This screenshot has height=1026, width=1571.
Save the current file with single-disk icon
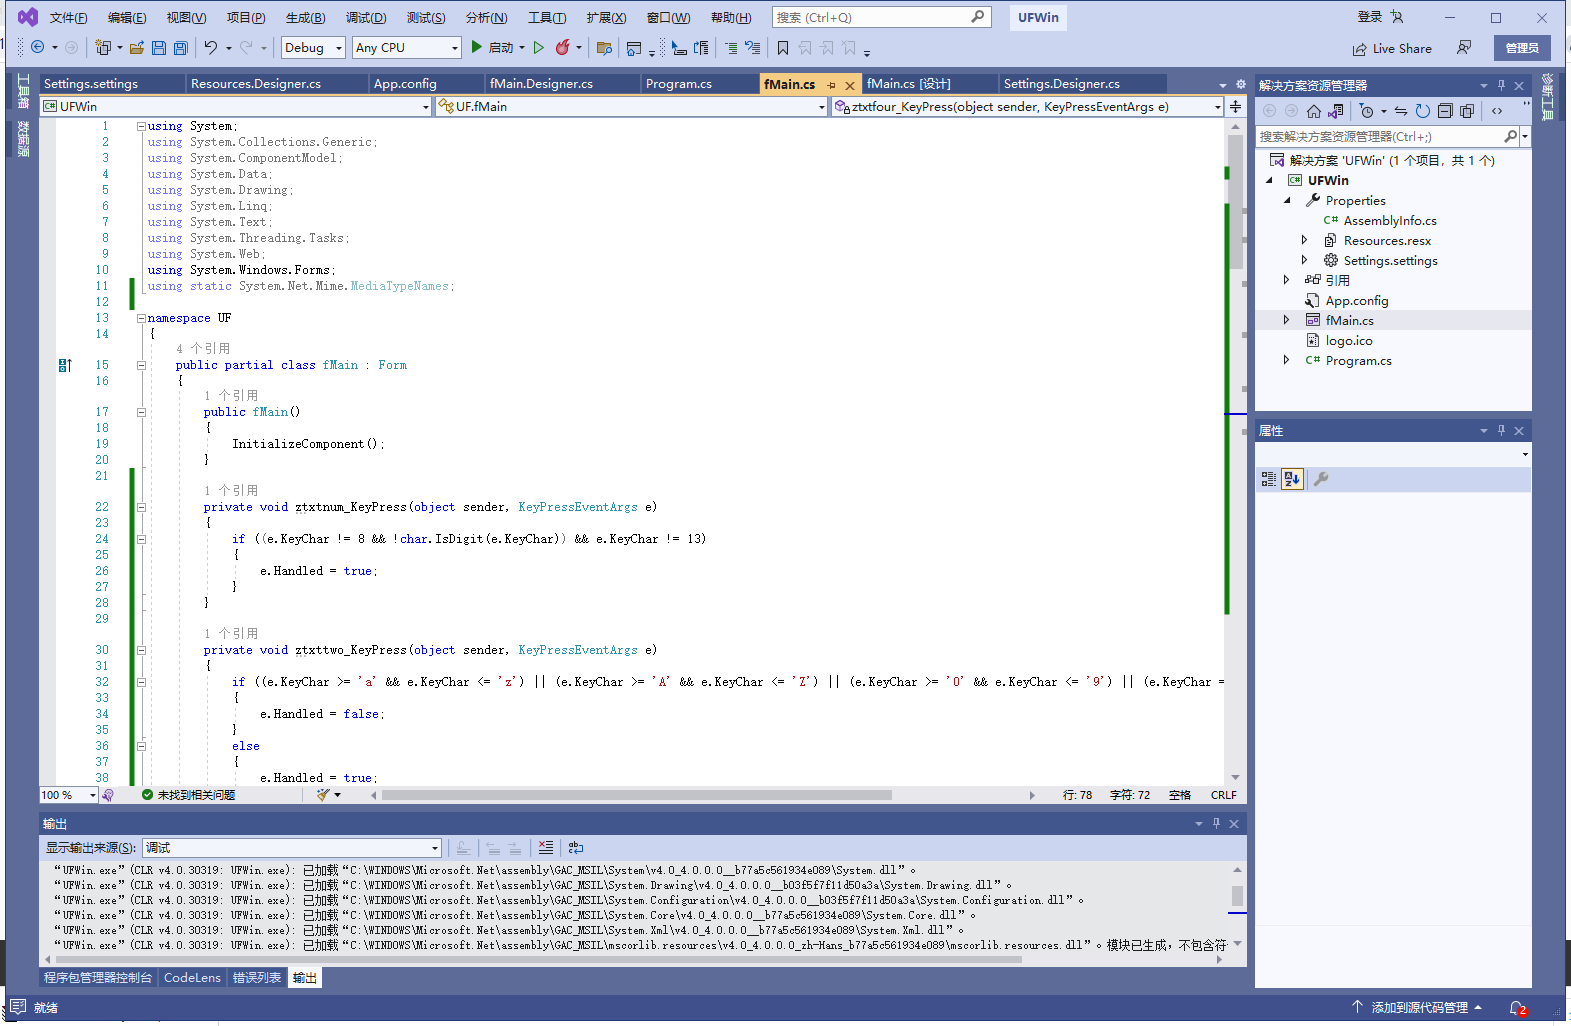point(159,47)
